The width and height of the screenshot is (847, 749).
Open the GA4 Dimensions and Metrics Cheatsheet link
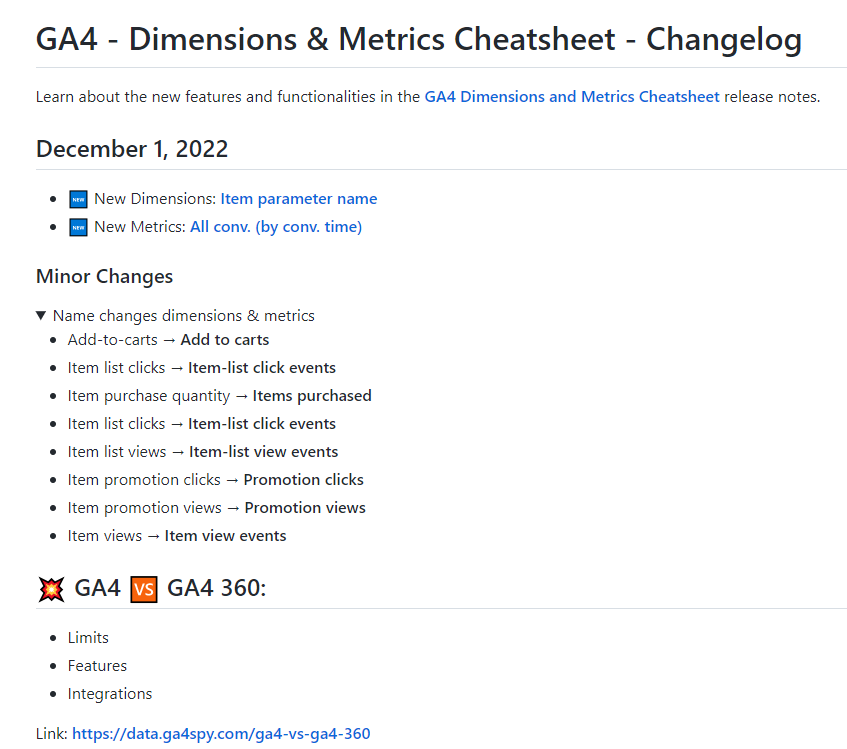coord(572,97)
